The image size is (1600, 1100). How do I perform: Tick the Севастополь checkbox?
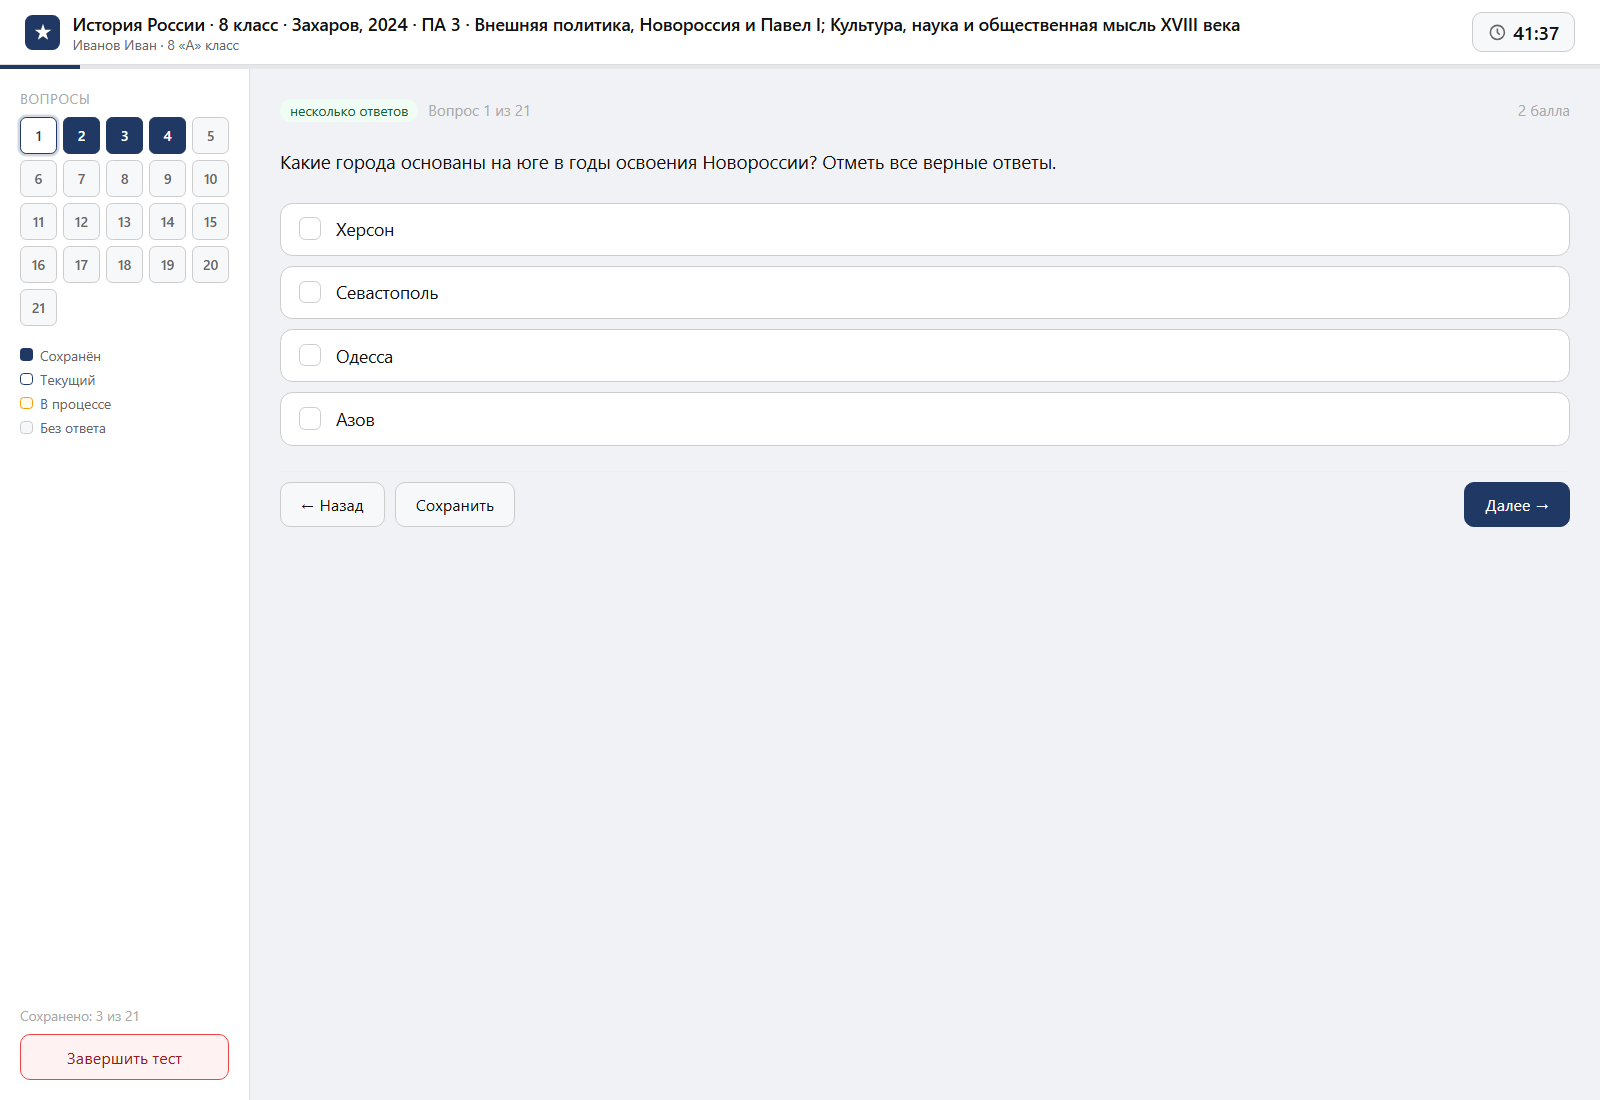coord(310,292)
